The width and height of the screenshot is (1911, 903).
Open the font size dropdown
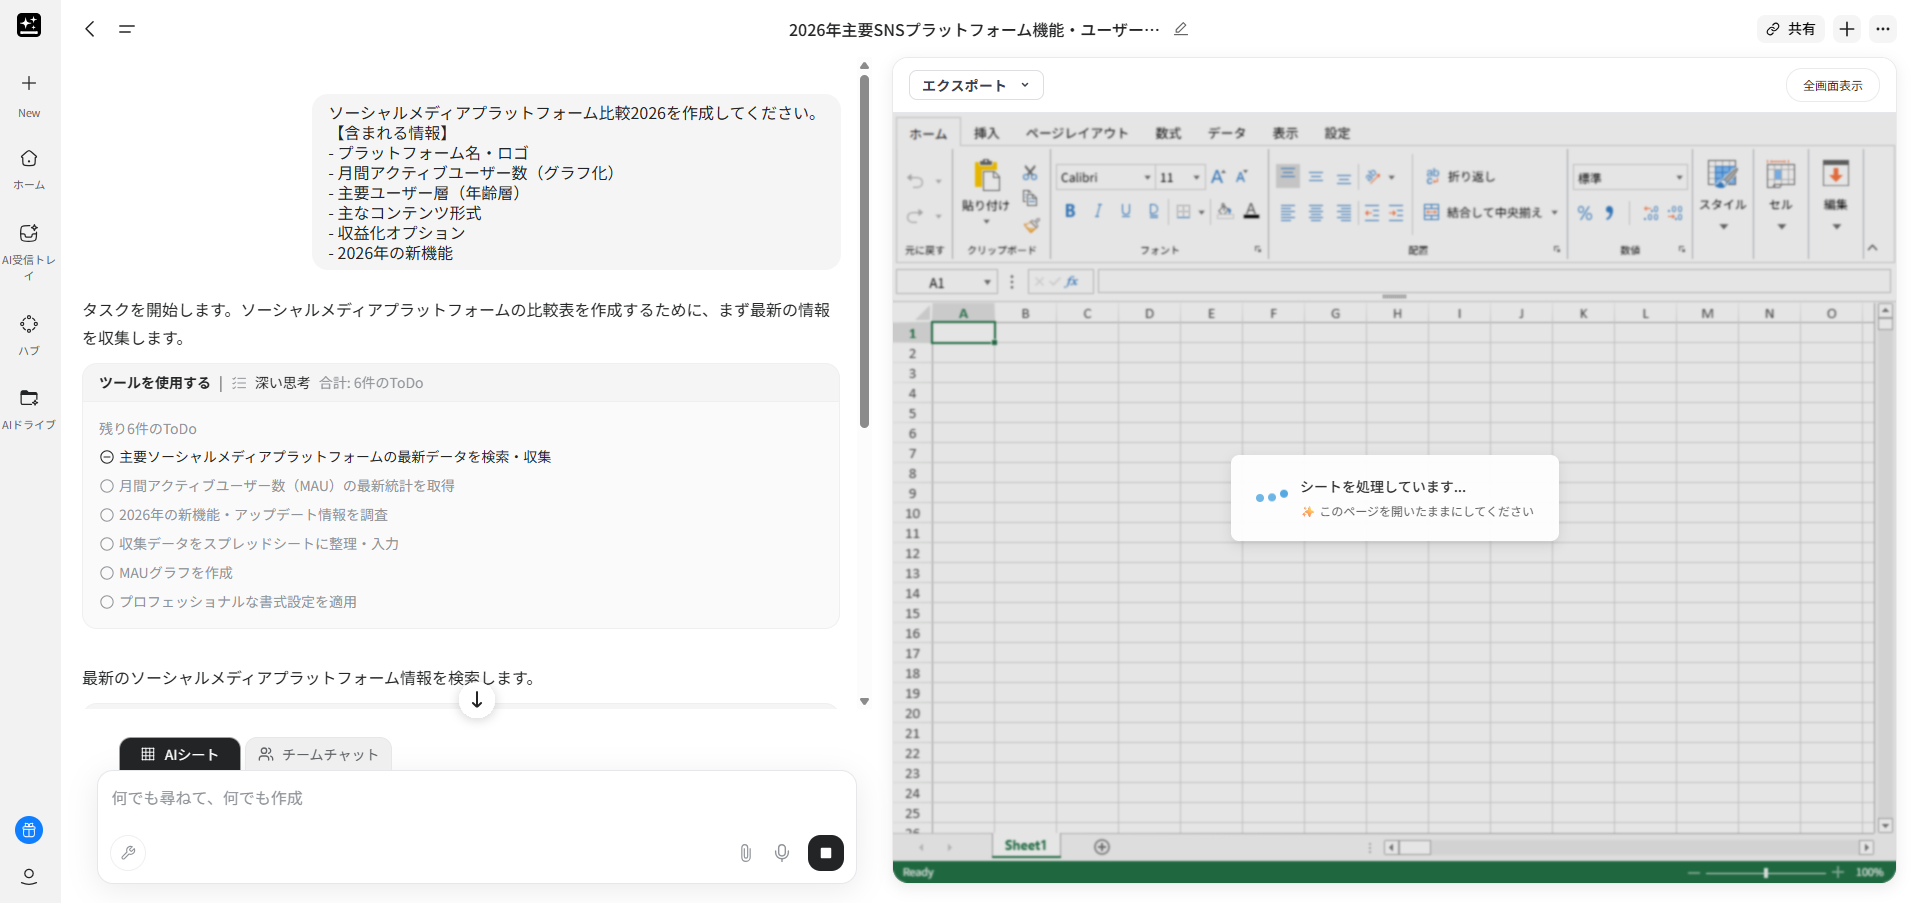click(x=1196, y=177)
